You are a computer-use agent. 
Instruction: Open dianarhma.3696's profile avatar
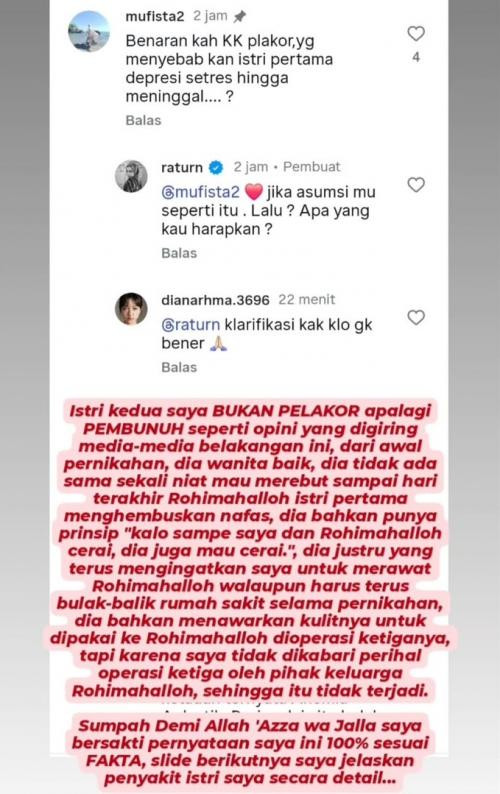pos(132,308)
